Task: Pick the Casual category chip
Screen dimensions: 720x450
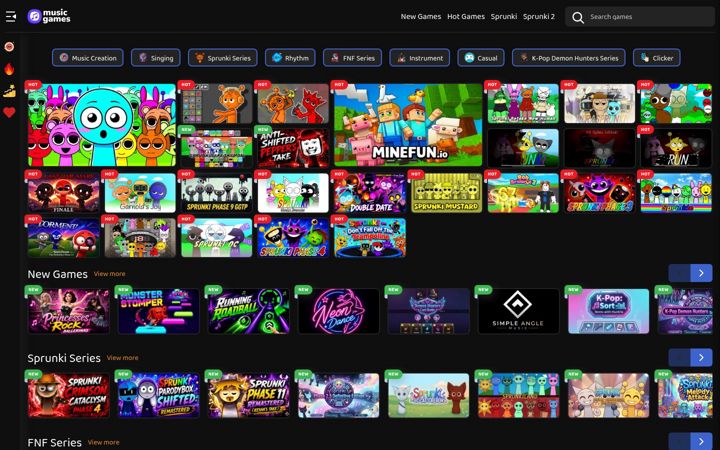Action: coord(481,58)
